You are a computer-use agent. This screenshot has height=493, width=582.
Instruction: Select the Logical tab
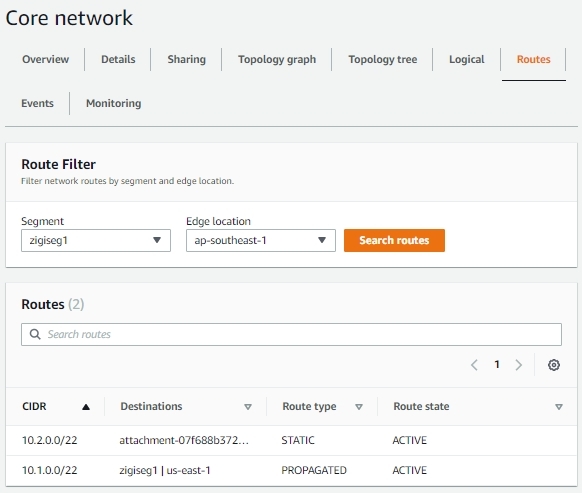pyautogui.click(x=467, y=59)
